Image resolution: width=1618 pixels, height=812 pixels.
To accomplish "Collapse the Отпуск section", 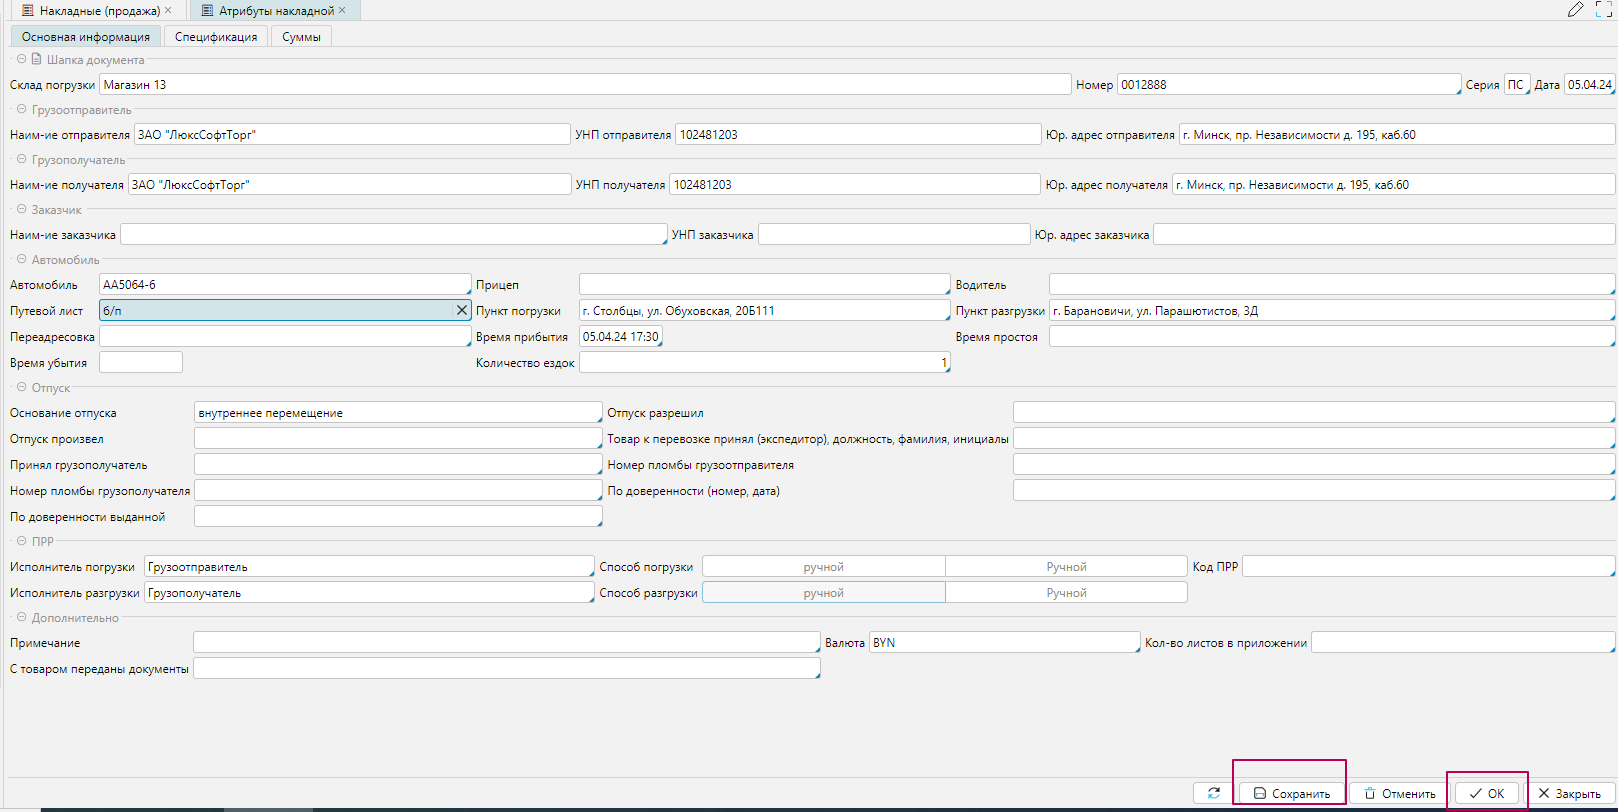I will point(21,387).
